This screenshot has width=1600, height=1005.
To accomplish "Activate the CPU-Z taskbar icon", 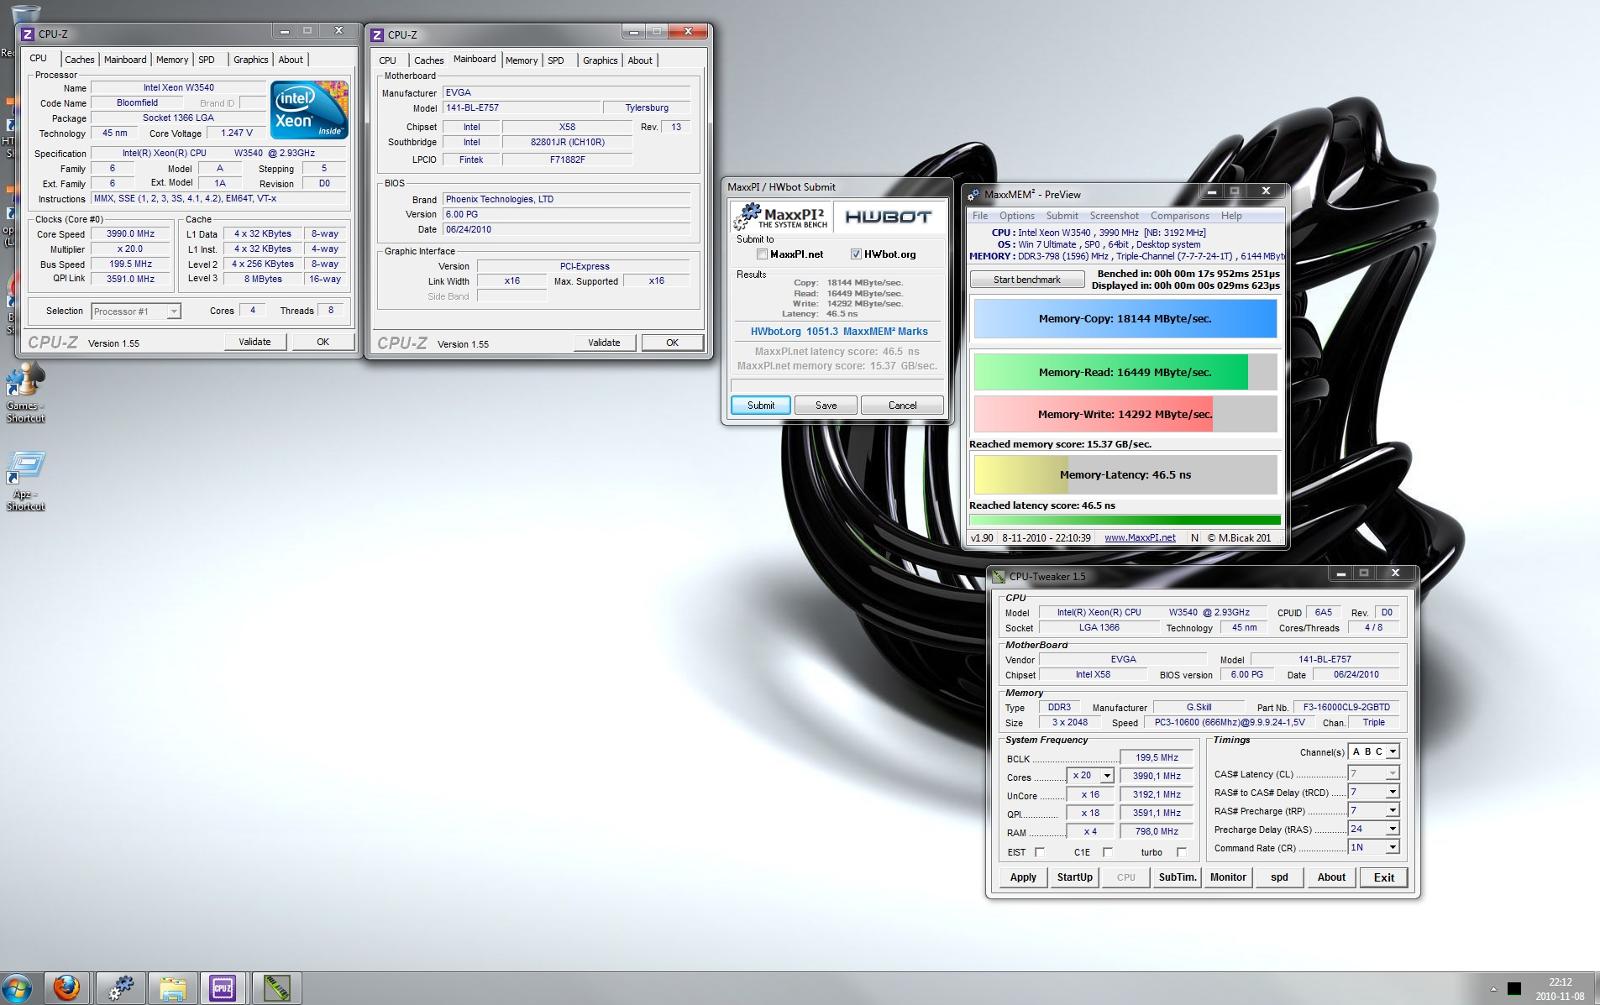I will [x=222, y=988].
